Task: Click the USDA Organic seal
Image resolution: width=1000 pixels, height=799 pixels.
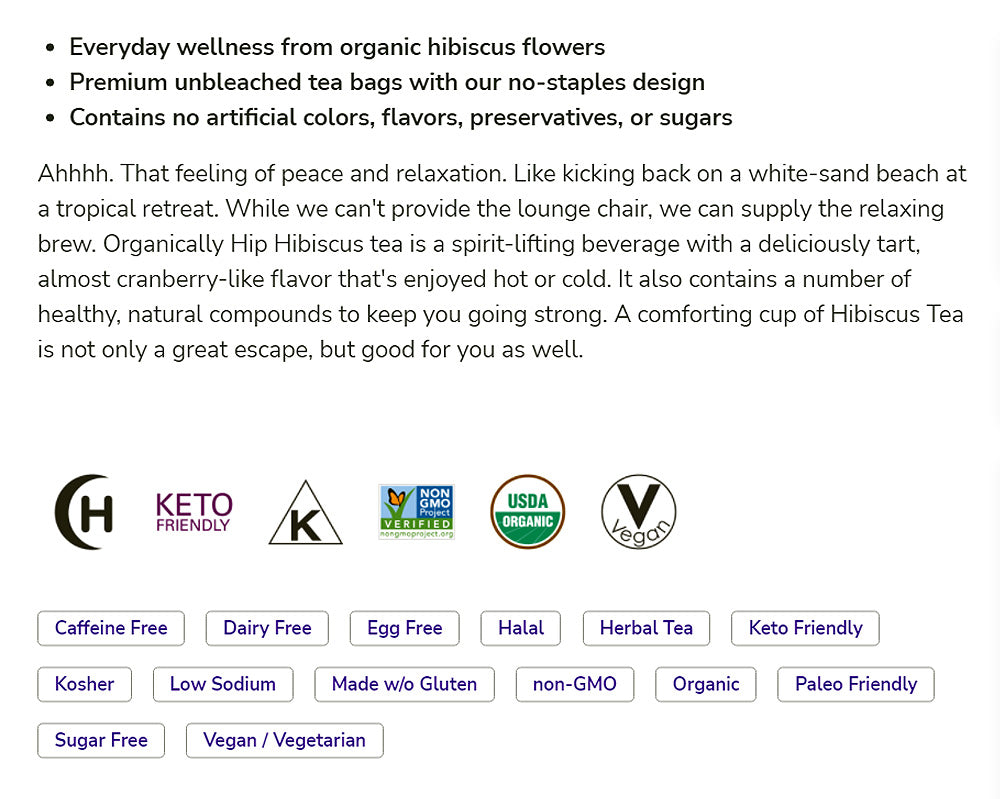Action: pos(527,512)
